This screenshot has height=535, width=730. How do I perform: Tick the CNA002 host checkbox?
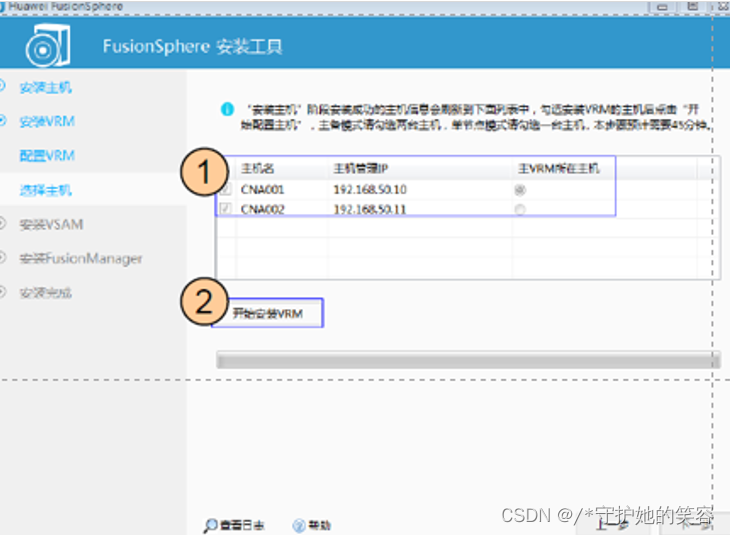226,209
